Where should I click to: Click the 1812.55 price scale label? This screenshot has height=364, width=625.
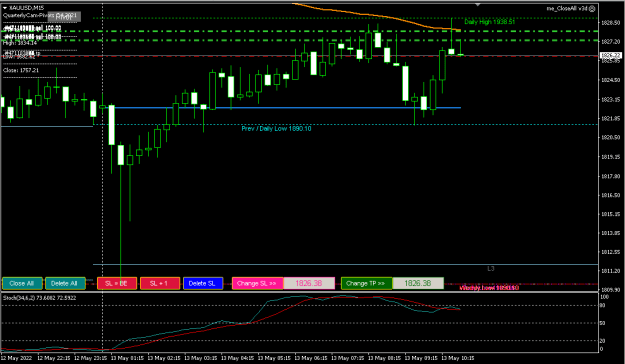pyautogui.click(x=610, y=252)
